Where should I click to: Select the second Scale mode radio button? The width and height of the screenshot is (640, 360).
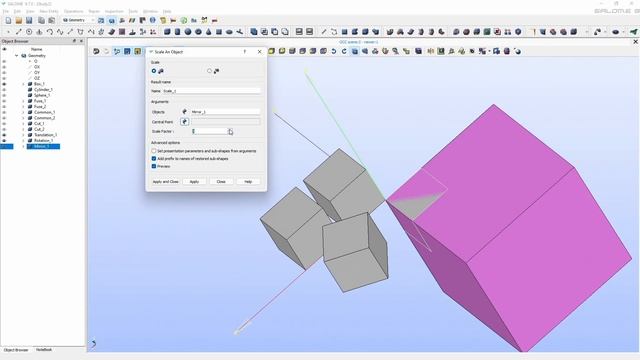point(209,71)
